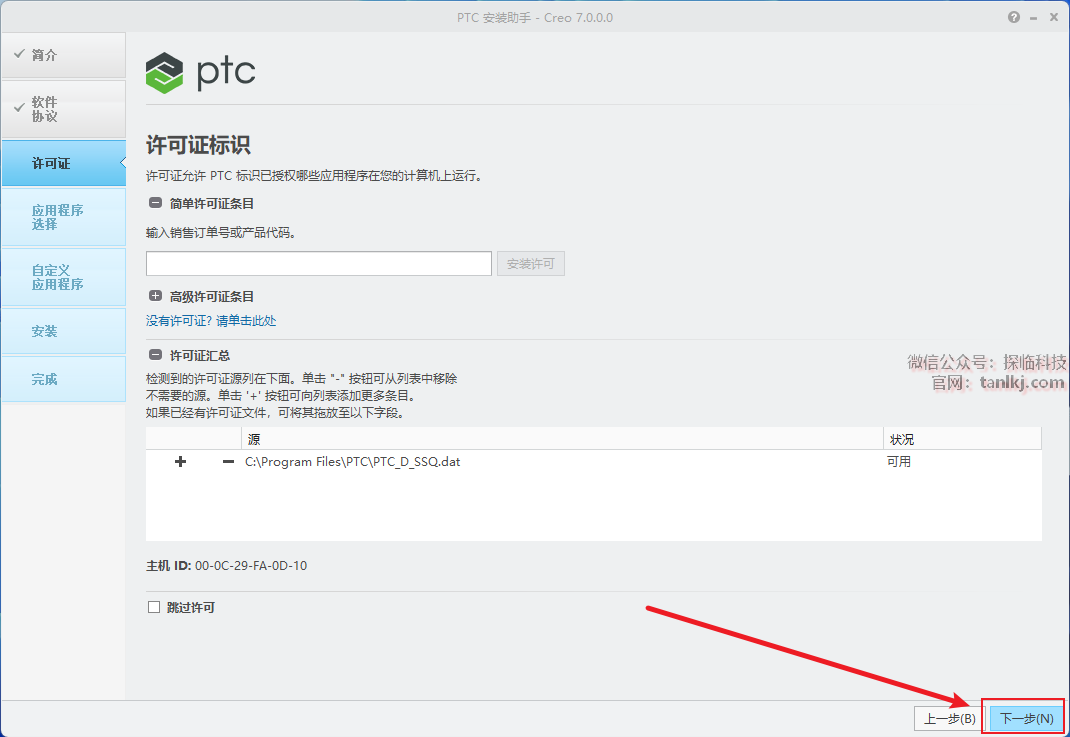The height and width of the screenshot is (737, 1070).
Task: Close the PTC installer window
Action: pos(1054,18)
